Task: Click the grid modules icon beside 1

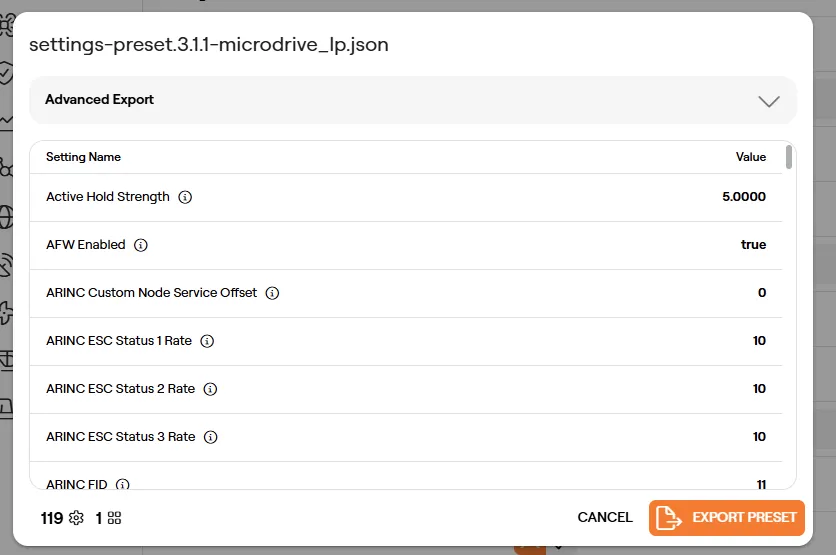Action: click(x=115, y=518)
